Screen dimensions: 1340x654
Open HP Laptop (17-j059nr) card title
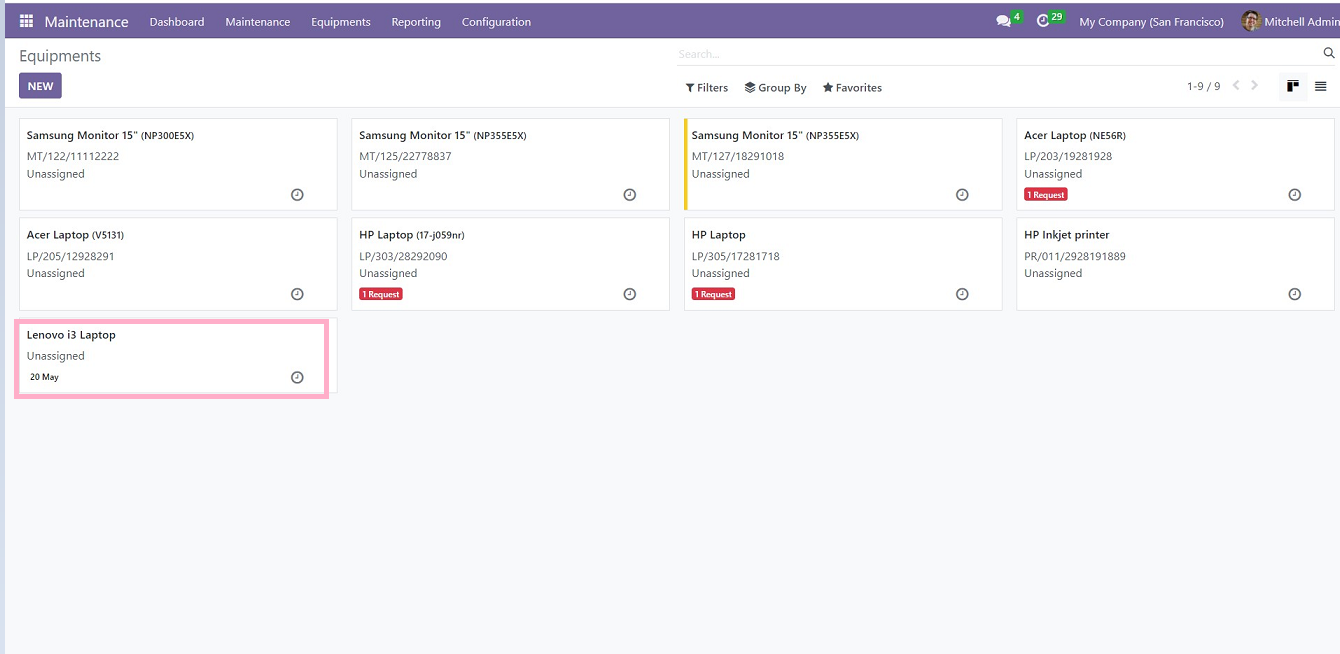coord(412,235)
